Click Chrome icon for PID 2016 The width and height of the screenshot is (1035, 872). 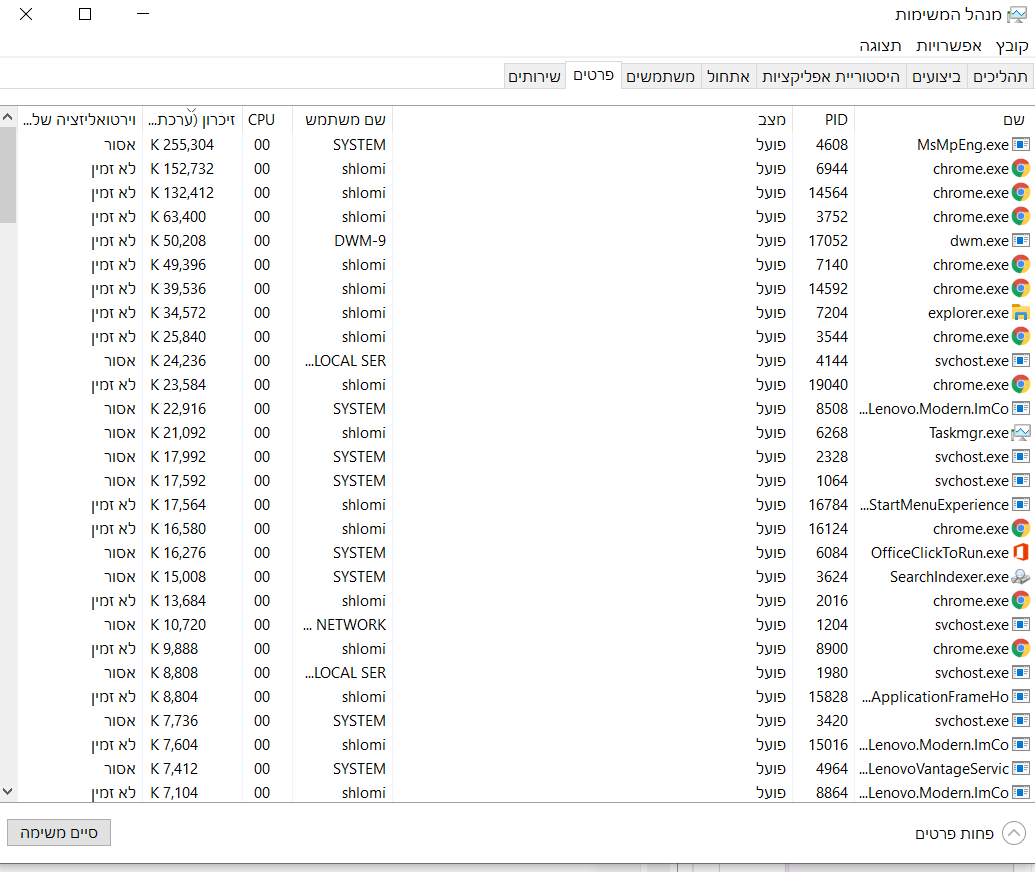[x=1020, y=601]
